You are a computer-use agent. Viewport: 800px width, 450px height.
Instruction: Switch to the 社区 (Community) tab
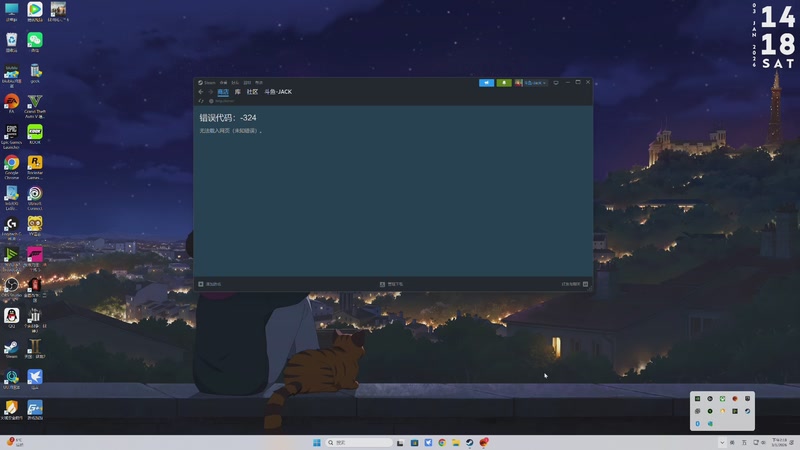coord(253,92)
